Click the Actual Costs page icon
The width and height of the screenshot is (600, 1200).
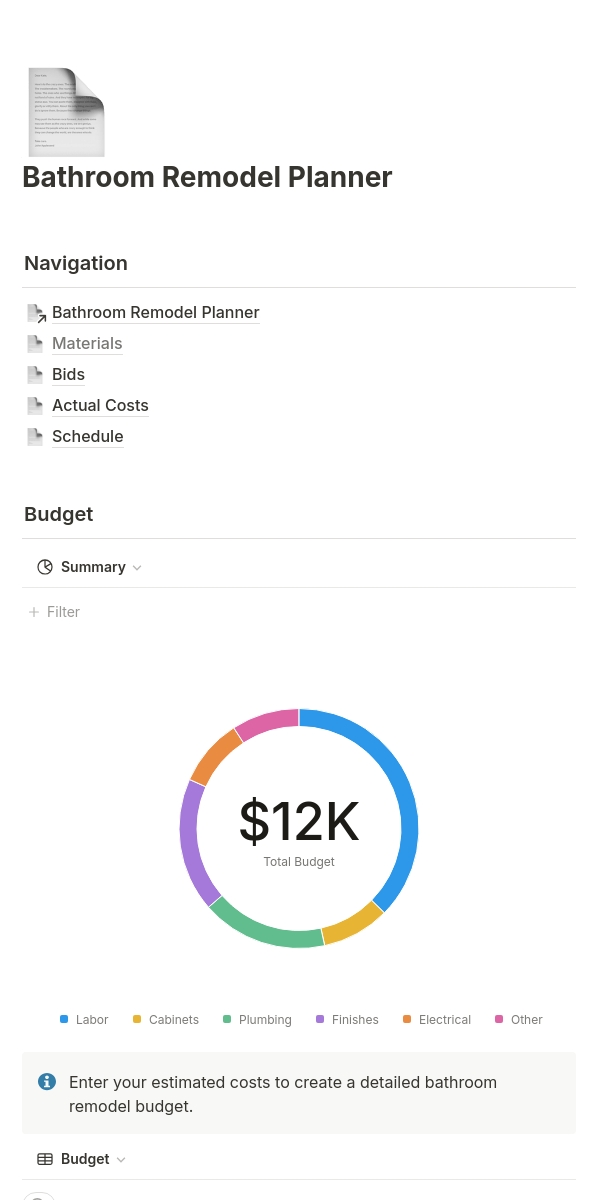(x=36, y=406)
